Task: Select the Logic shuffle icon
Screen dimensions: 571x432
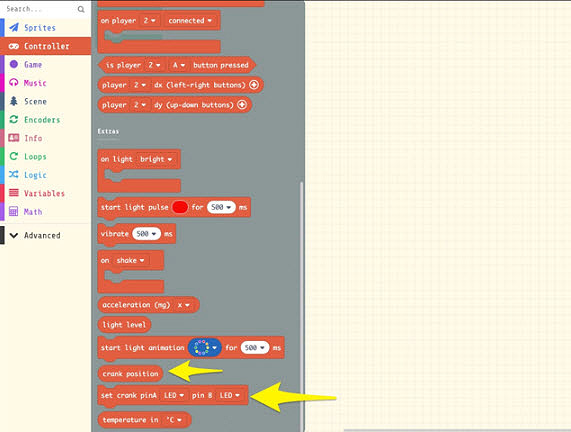Action: tap(14, 174)
